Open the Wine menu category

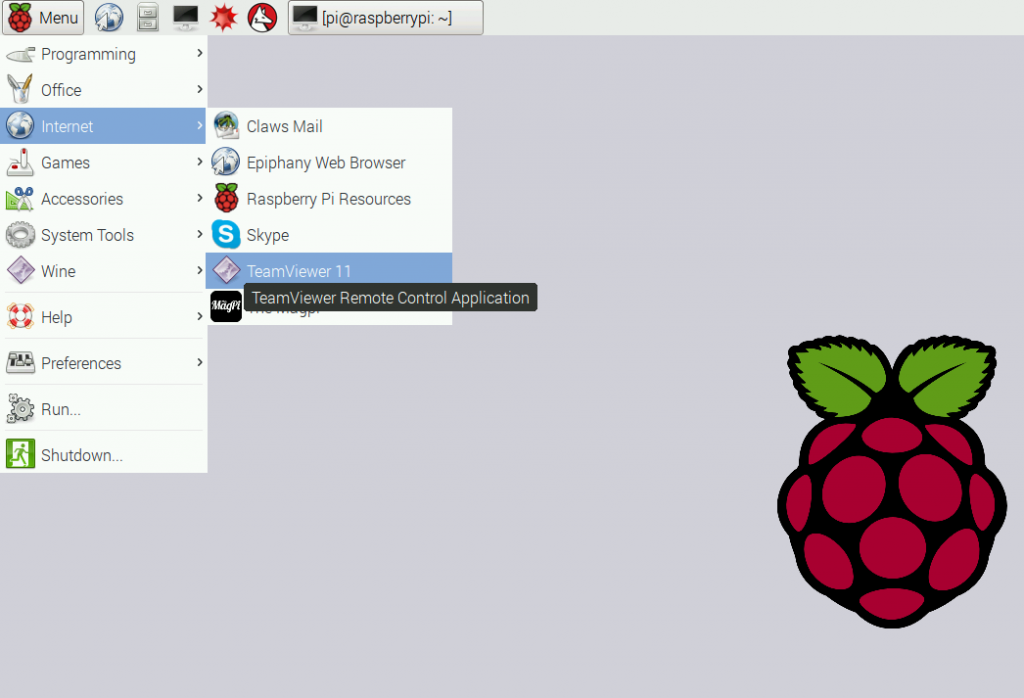(x=103, y=271)
